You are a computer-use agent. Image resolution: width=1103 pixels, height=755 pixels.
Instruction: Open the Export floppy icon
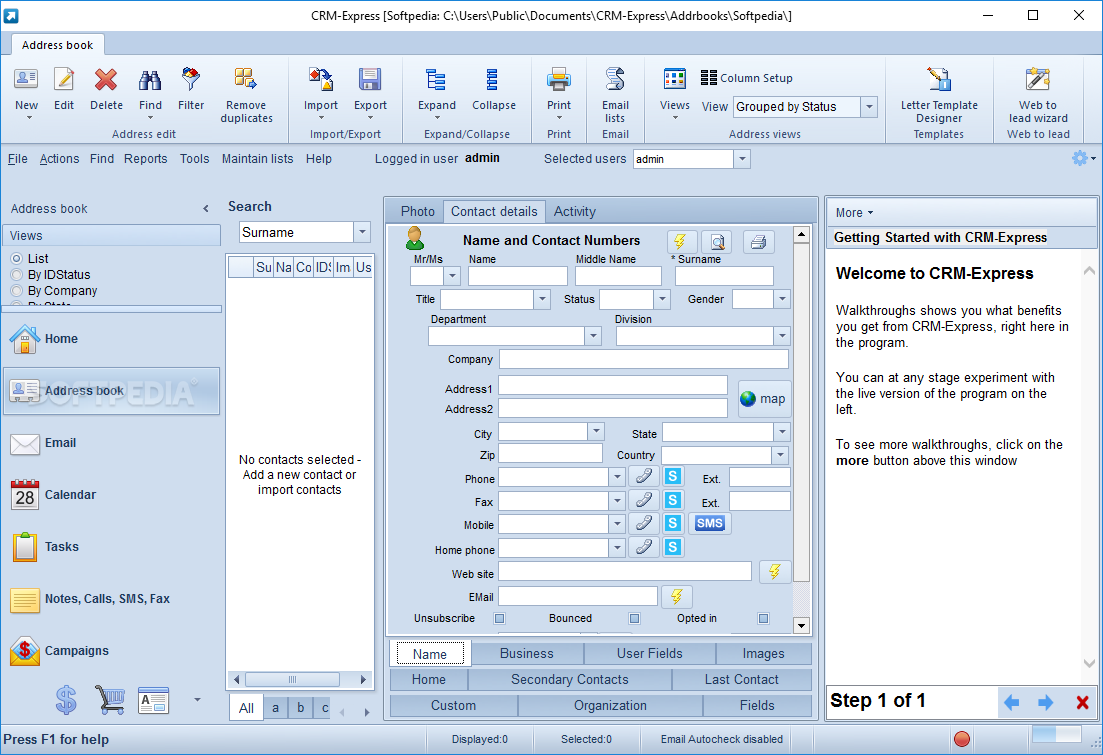(370, 80)
